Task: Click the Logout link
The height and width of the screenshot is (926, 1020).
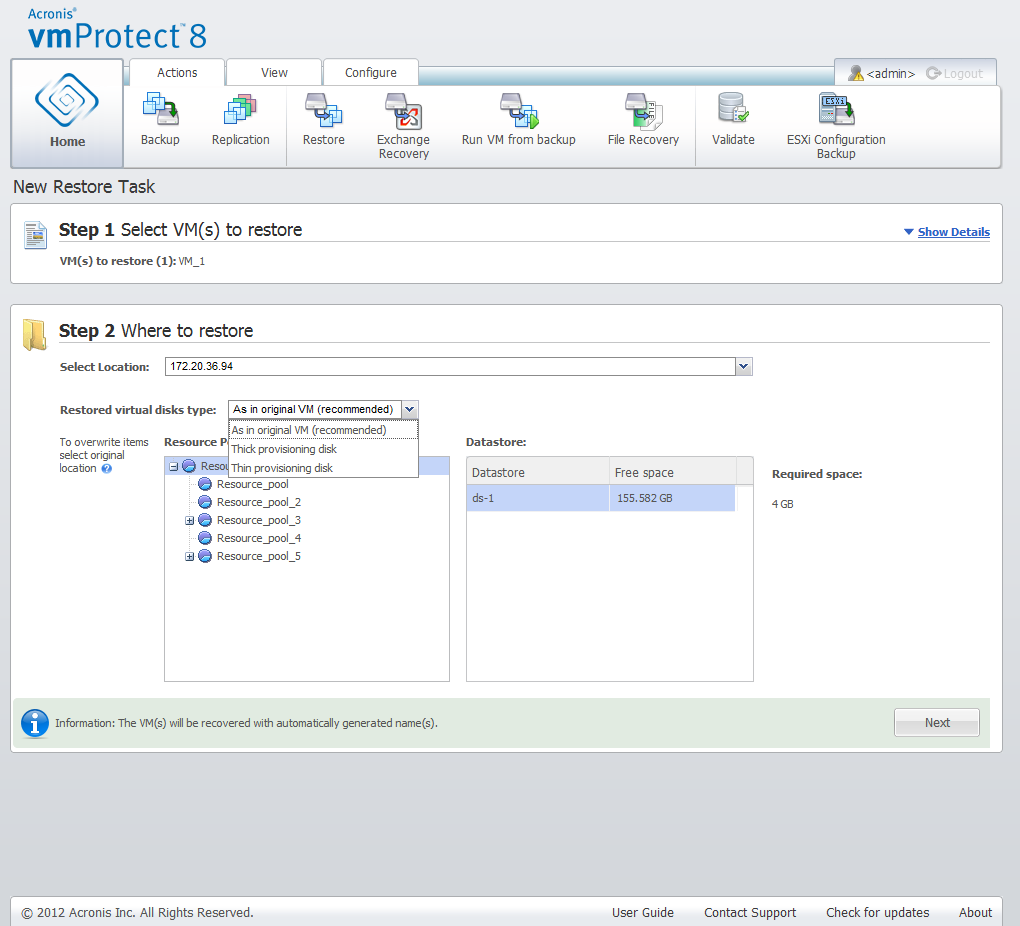Action: pos(954,74)
